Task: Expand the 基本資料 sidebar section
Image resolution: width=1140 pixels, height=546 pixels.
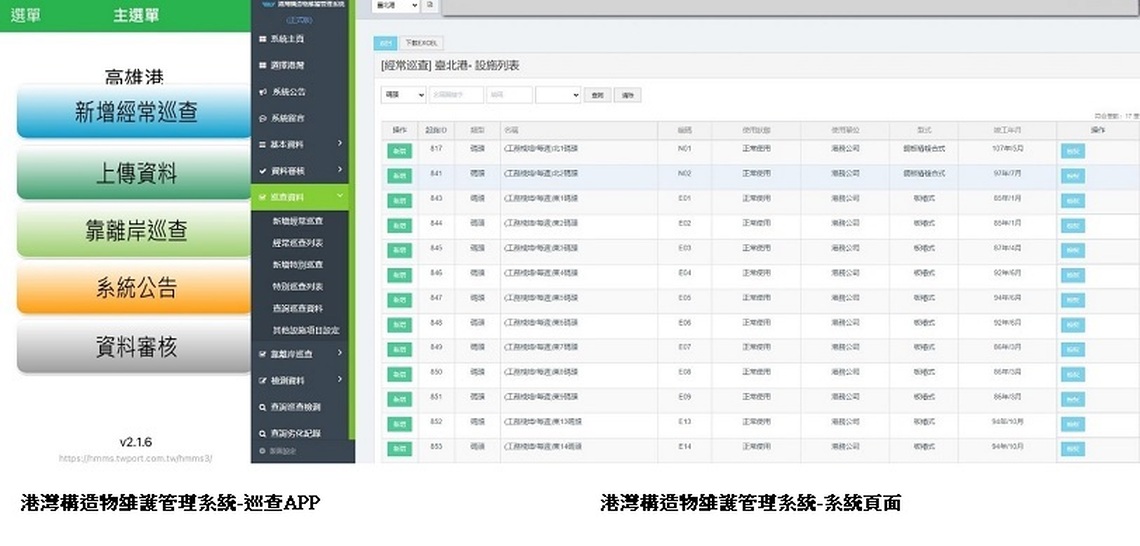Action: pyautogui.click(x=300, y=145)
